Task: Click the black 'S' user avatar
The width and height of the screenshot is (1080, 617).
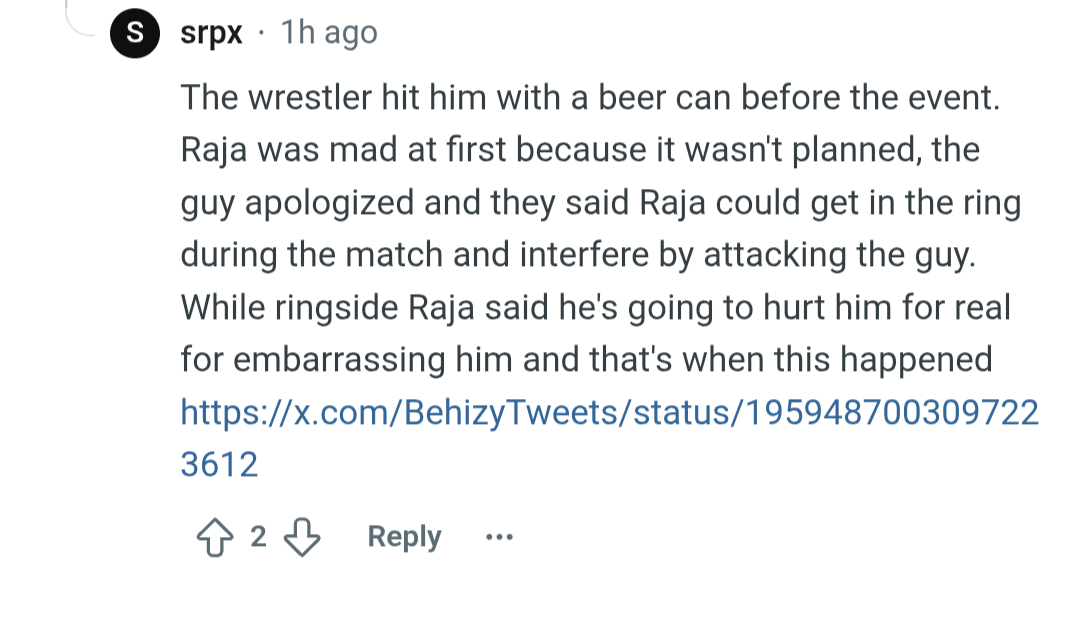Action: click(x=135, y=32)
